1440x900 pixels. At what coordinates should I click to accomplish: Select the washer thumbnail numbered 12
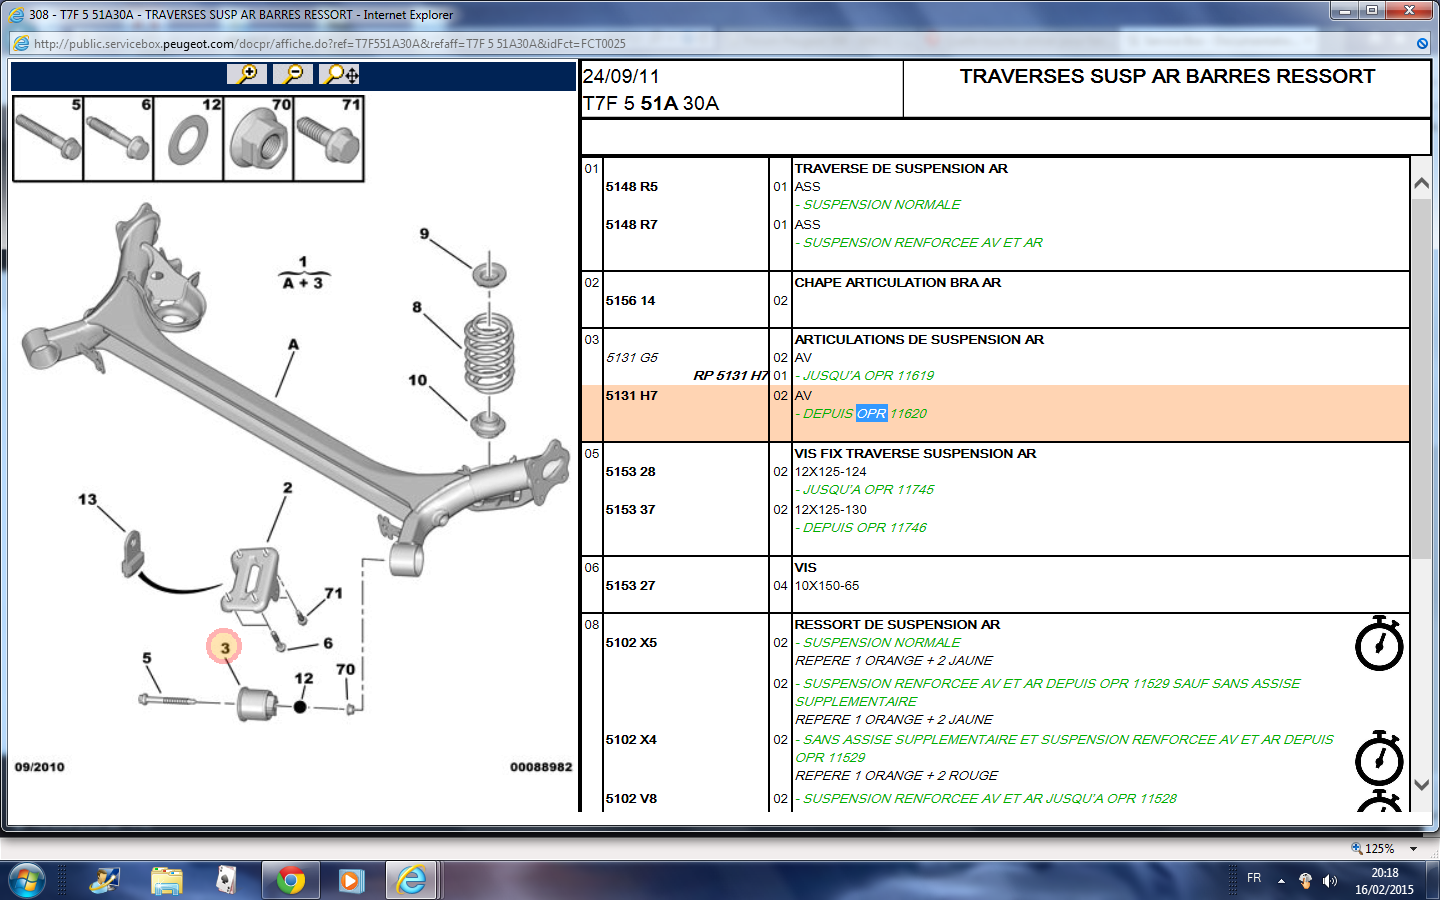pos(189,139)
